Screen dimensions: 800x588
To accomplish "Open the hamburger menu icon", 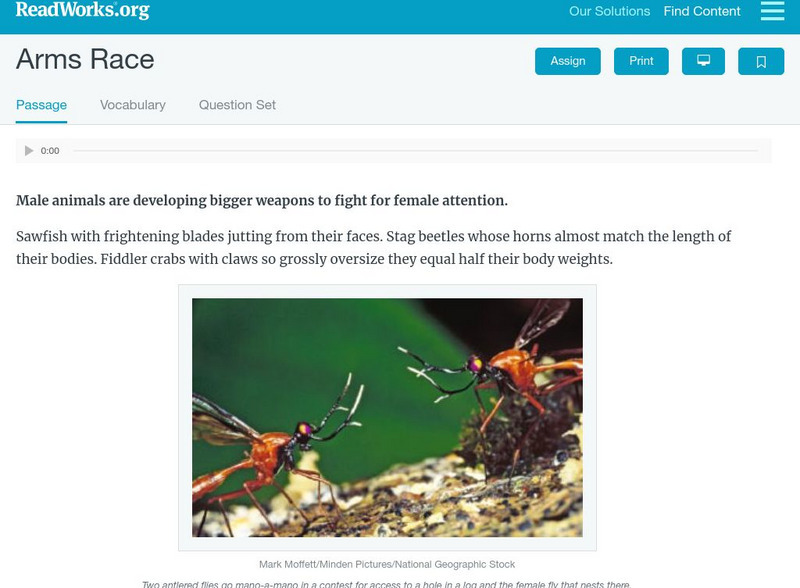I will [x=772, y=11].
